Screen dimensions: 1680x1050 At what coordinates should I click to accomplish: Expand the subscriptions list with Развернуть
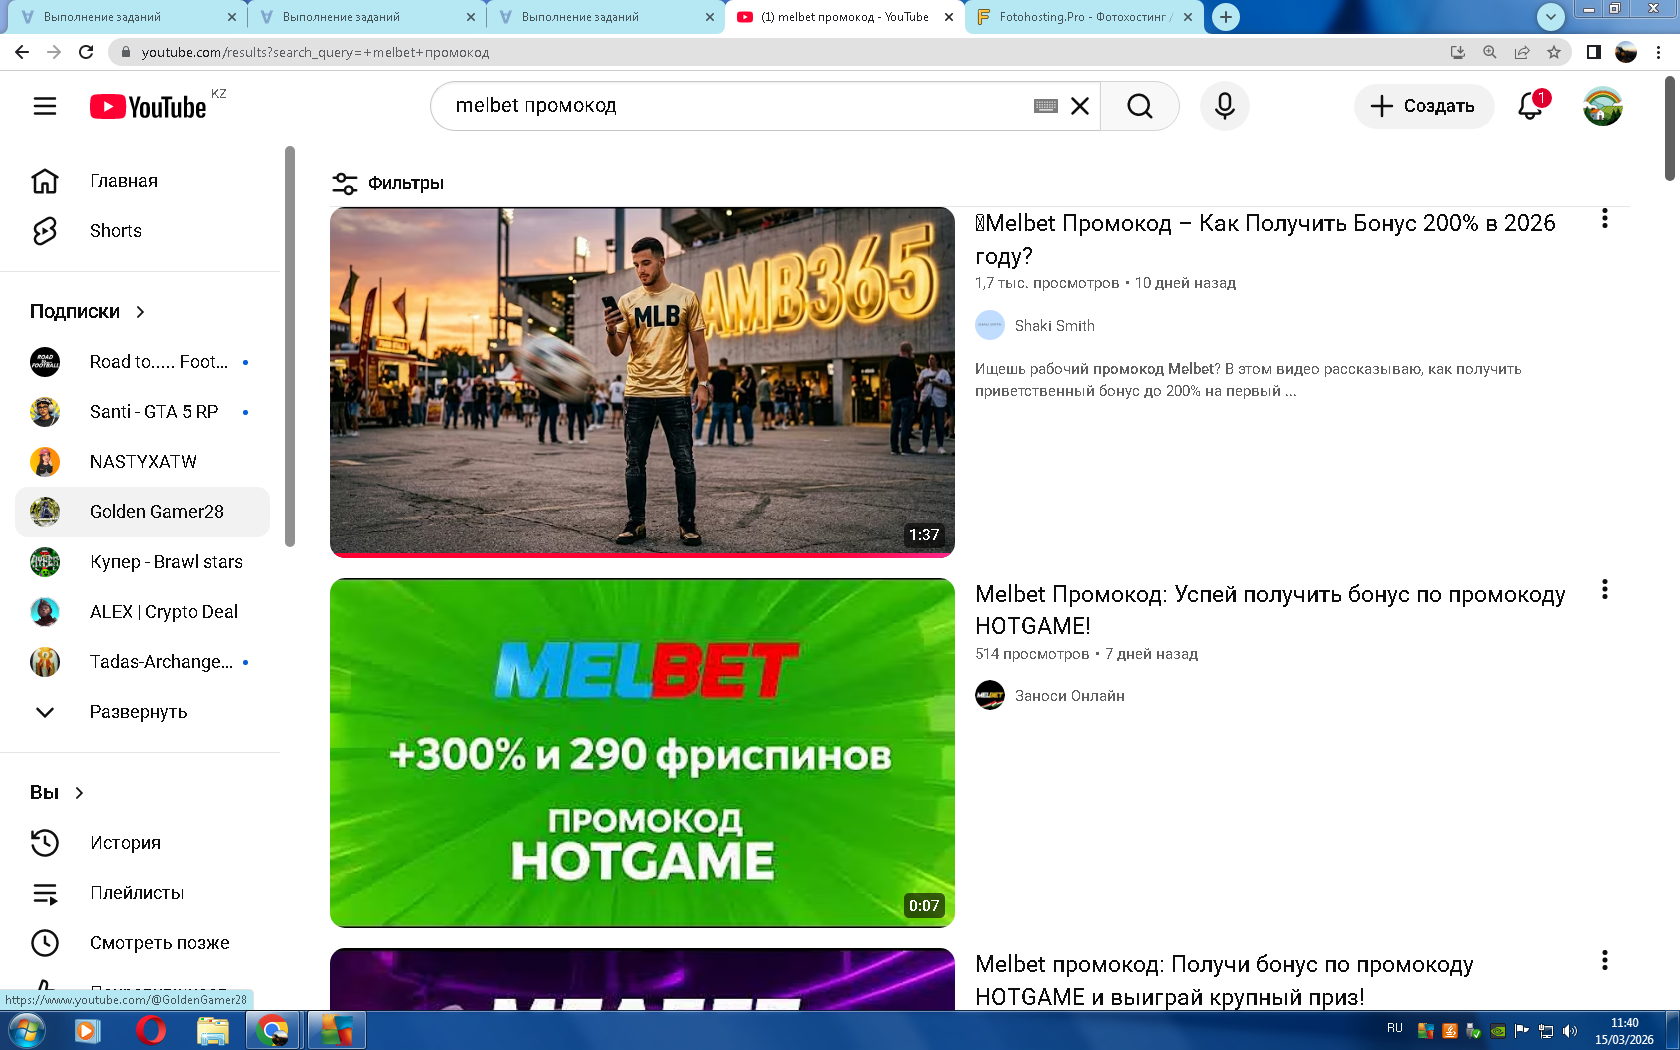[138, 712]
